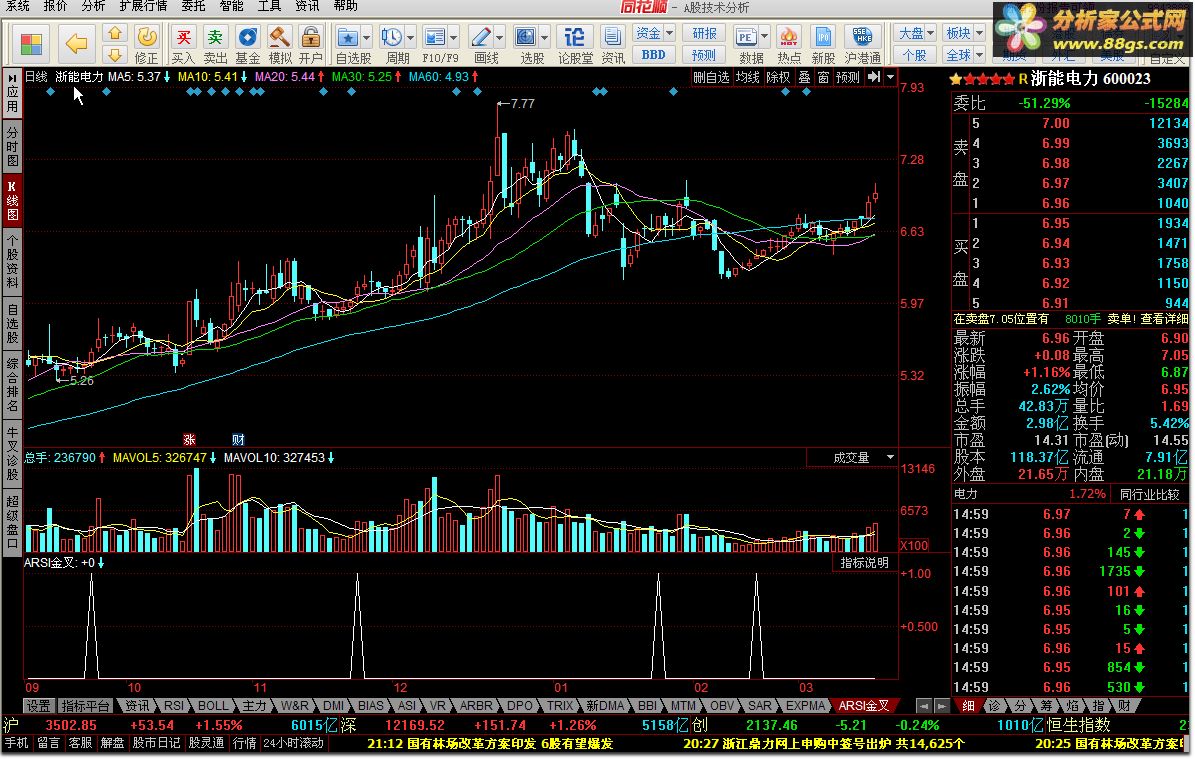The image size is (1195, 759).
Task: Click the page up arrow icon
Action: pyautogui.click(x=114, y=33)
